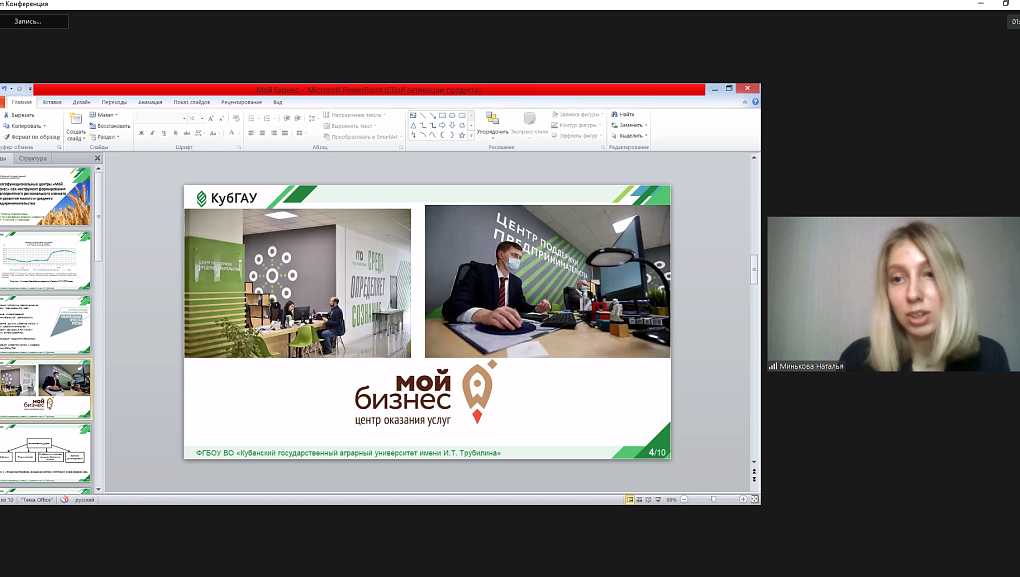Select the rectangle shape
Image resolution: width=1020 pixels, height=577 pixels.
[x=442, y=116]
